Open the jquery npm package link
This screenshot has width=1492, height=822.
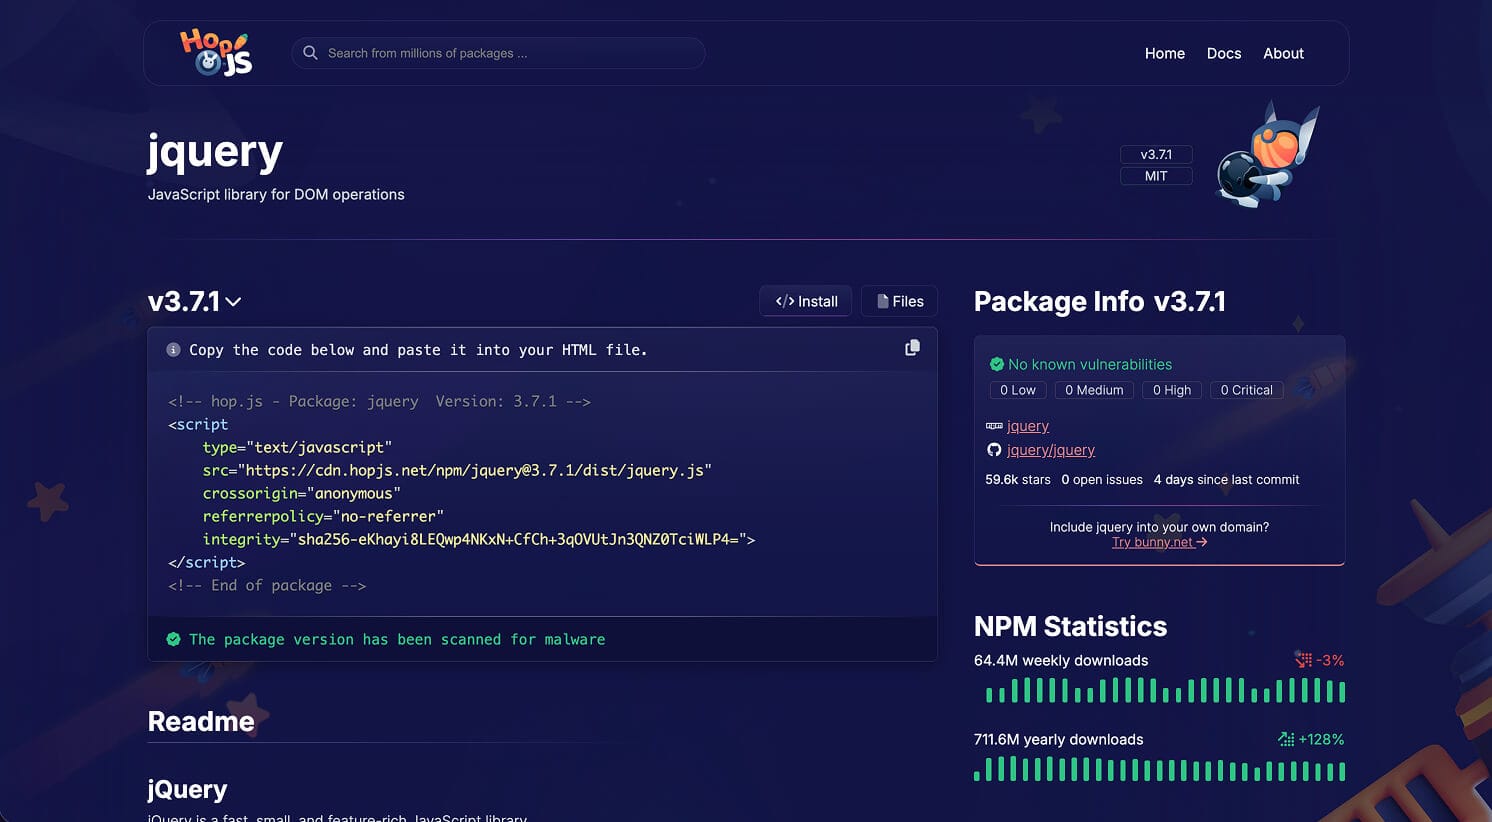(1028, 426)
